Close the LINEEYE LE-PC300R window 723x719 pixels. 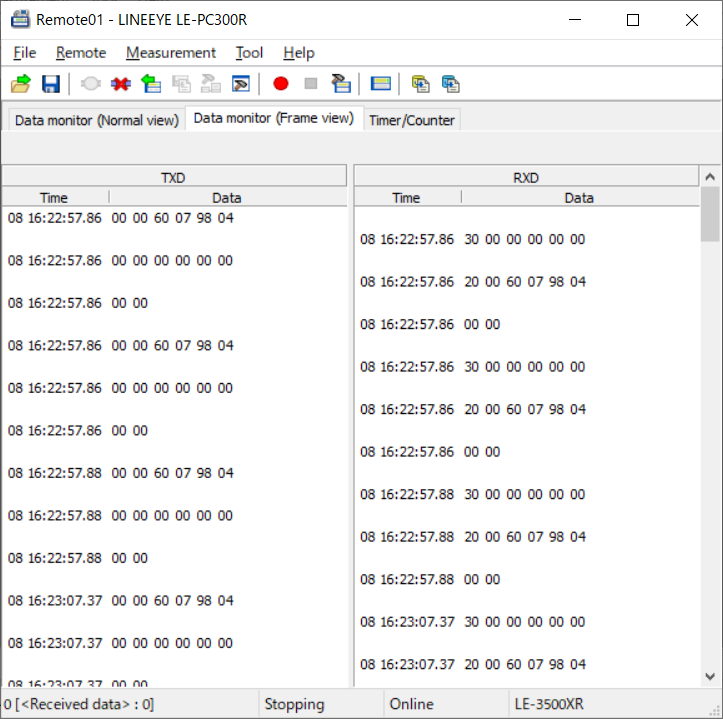tap(692, 20)
